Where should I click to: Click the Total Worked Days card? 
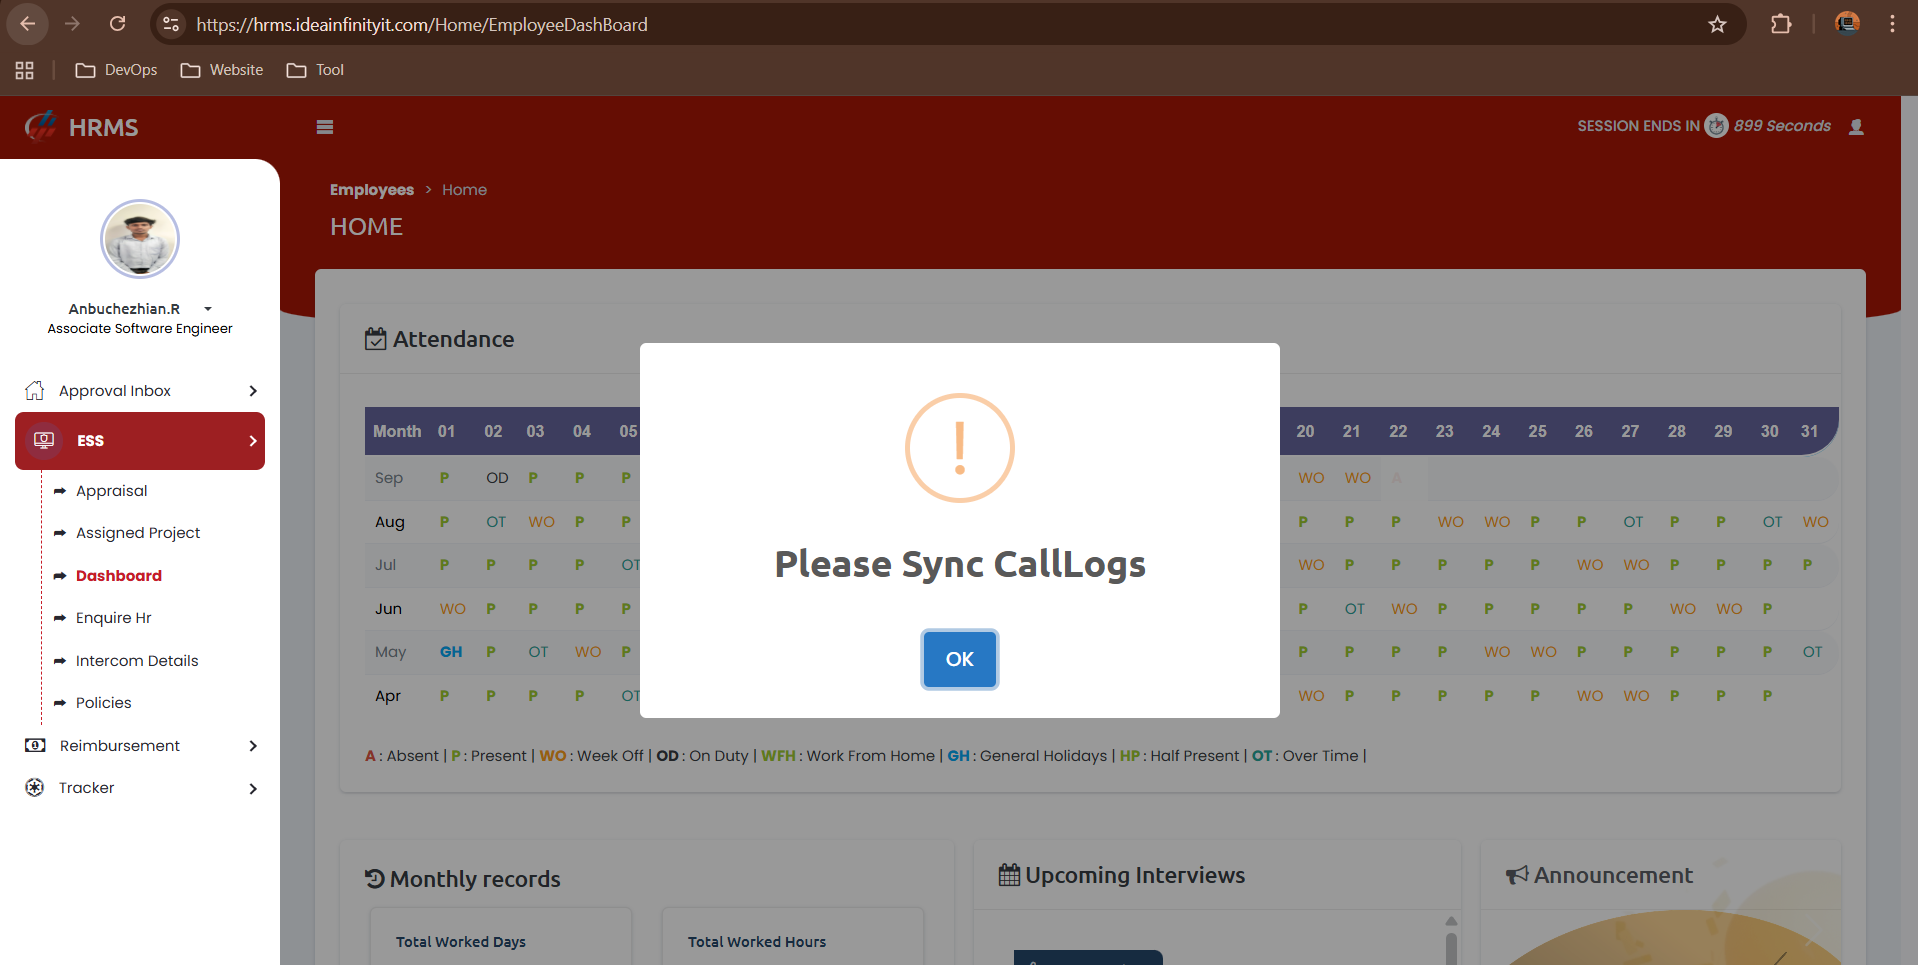[x=501, y=937]
